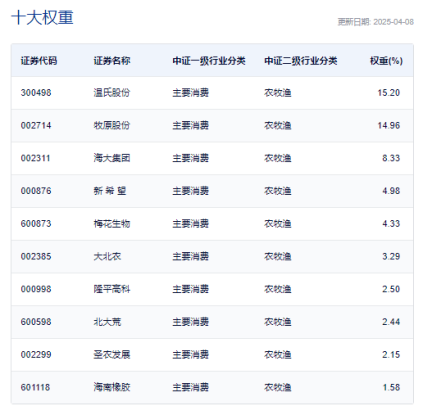Select stock name 牧原股份
The height and width of the screenshot is (416, 423).
pos(112,125)
